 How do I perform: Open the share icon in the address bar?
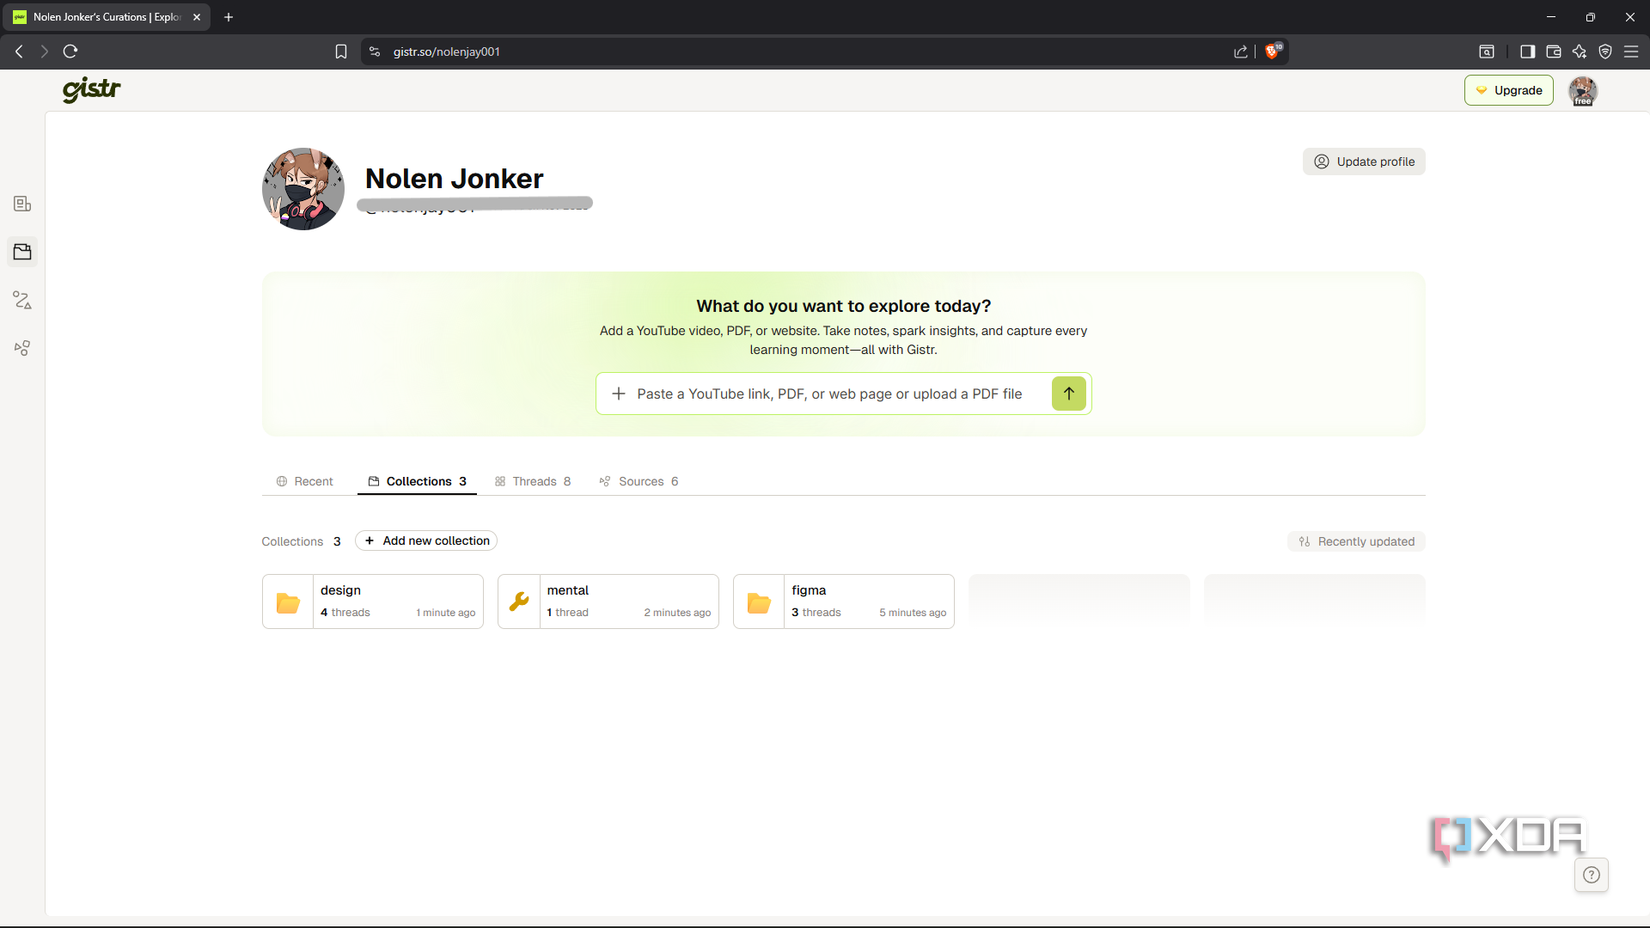click(x=1241, y=51)
